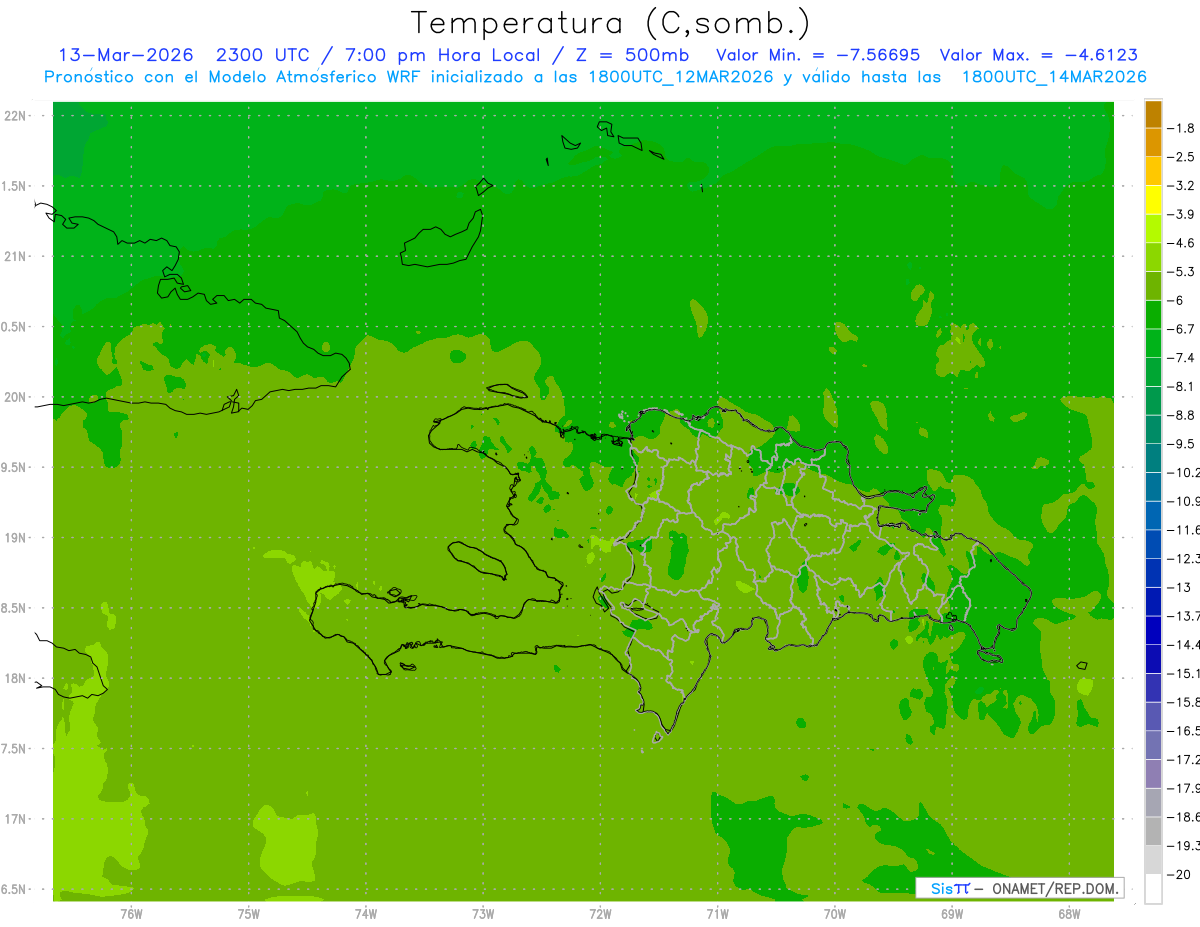Viewport: 1200px width, 927px height.
Task: Click the "-4.6" colorbar label
Action: [1181, 243]
